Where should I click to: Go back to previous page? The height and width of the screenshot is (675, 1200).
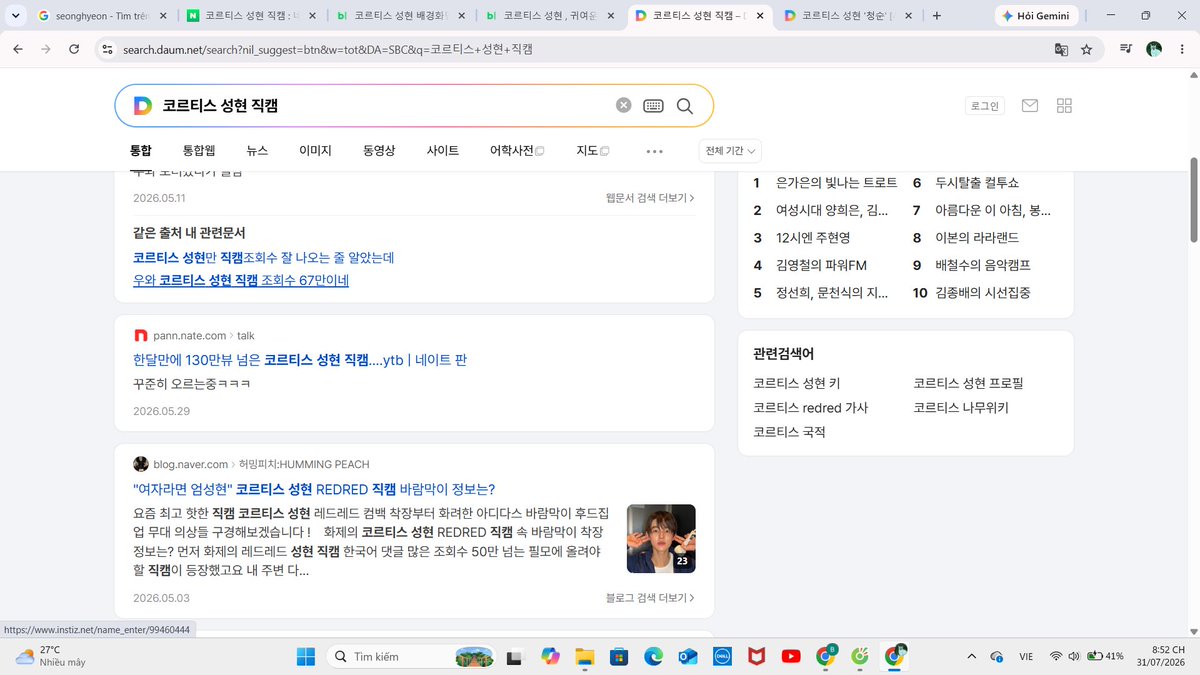click(x=18, y=49)
